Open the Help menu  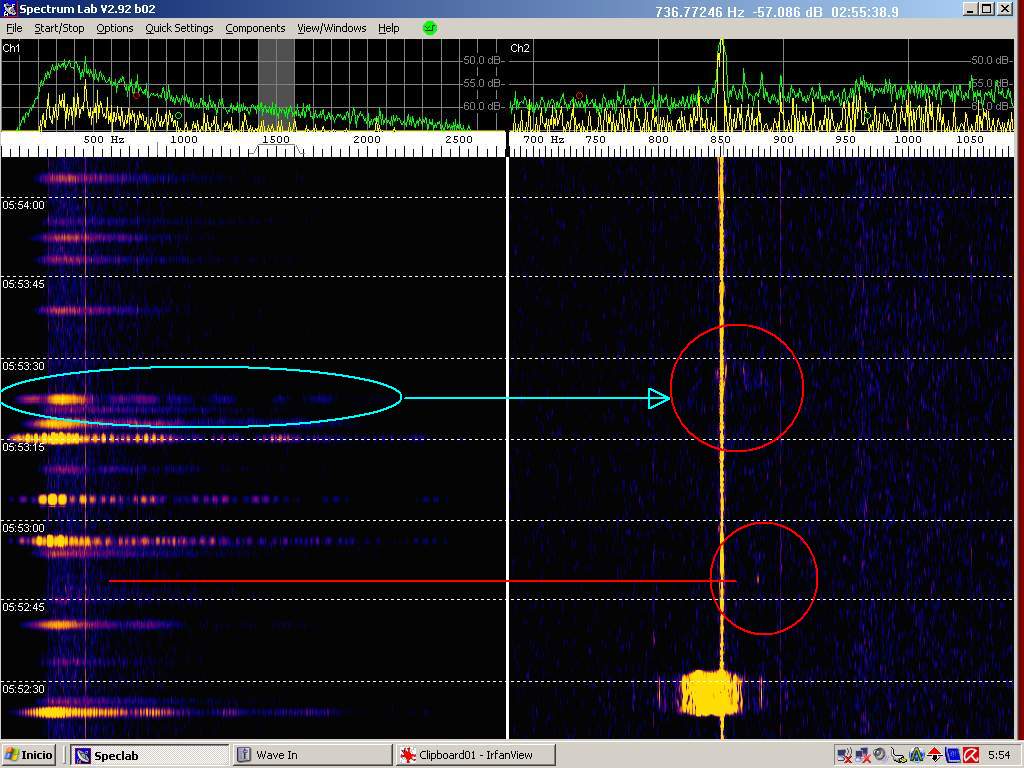tap(388, 28)
